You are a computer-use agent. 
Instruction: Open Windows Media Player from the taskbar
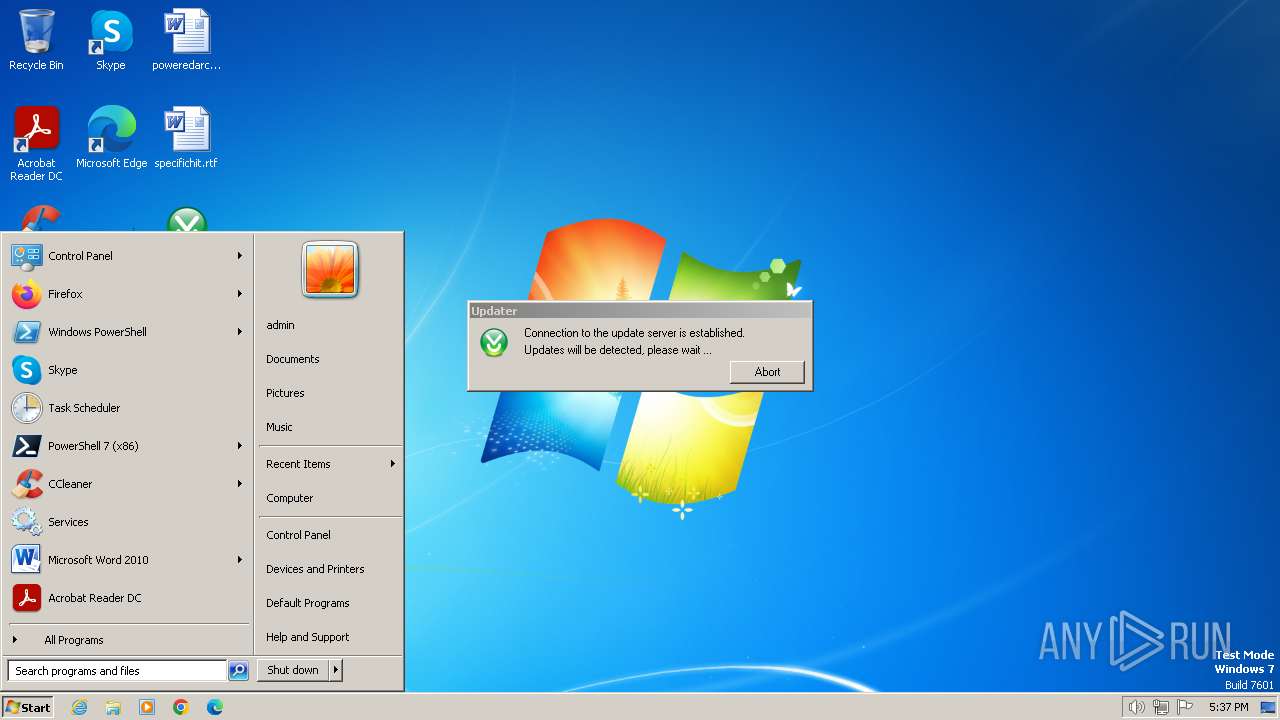(147, 707)
